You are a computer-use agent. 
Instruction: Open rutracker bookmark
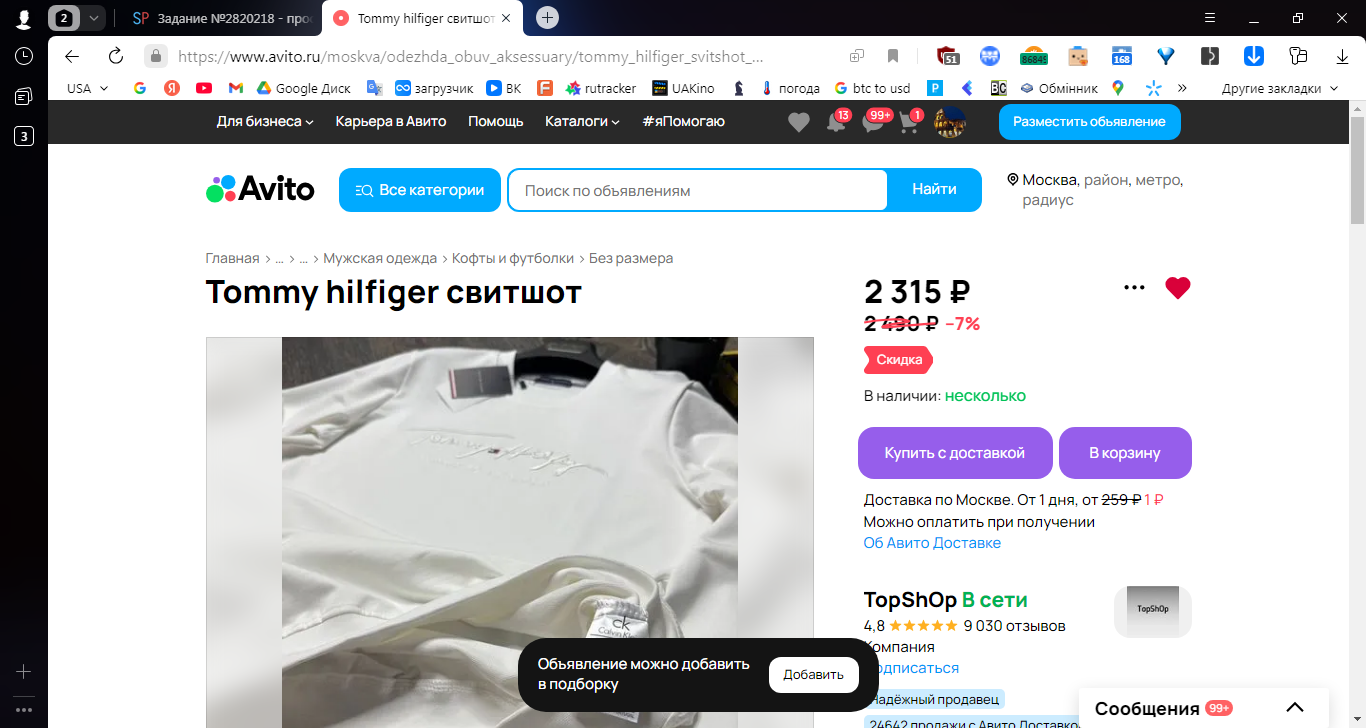pos(600,88)
